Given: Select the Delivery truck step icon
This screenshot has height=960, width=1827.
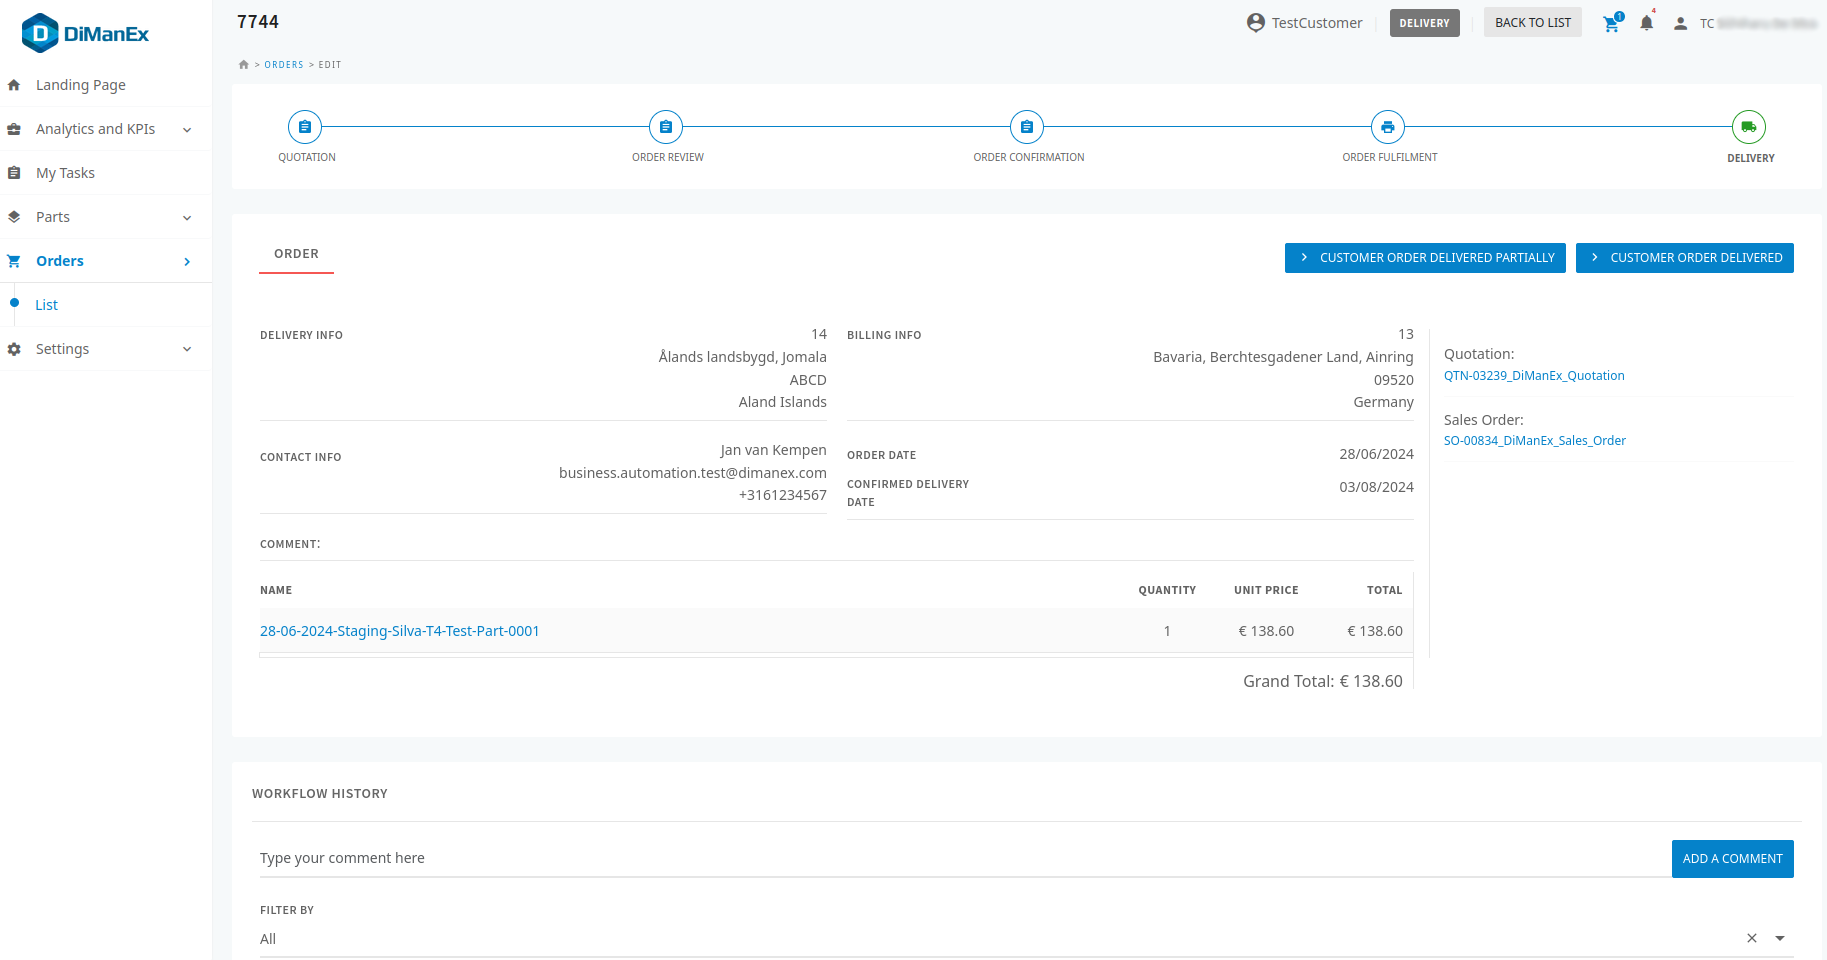Looking at the screenshot, I should coord(1749,127).
